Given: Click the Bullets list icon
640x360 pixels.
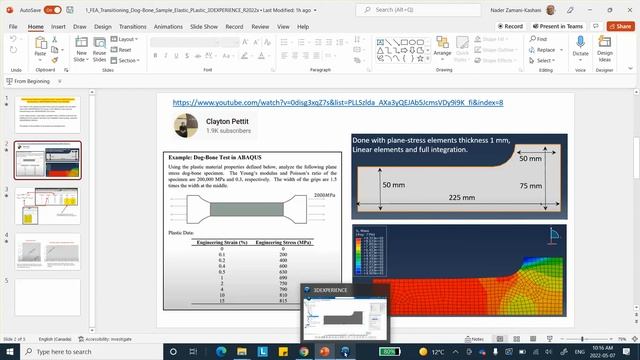Looking at the screenshot, I should [284, 42].
